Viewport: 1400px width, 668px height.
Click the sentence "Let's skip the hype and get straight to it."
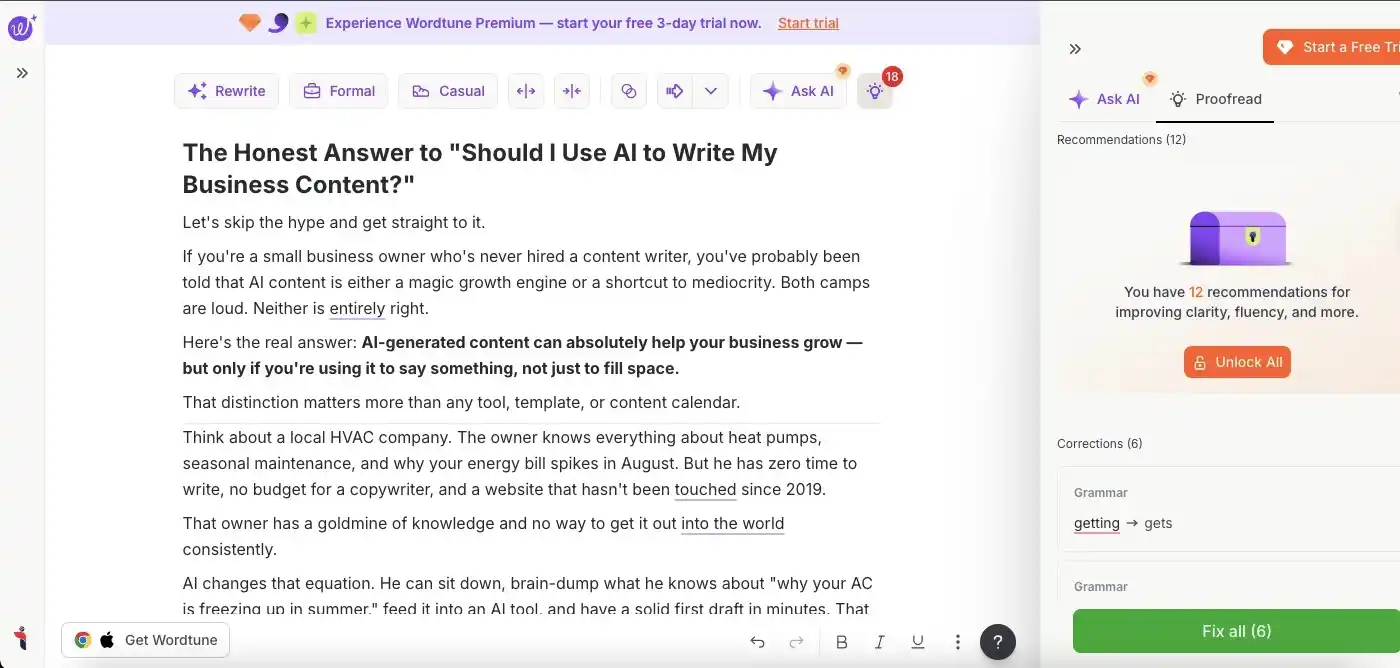[x=334, y=222]
